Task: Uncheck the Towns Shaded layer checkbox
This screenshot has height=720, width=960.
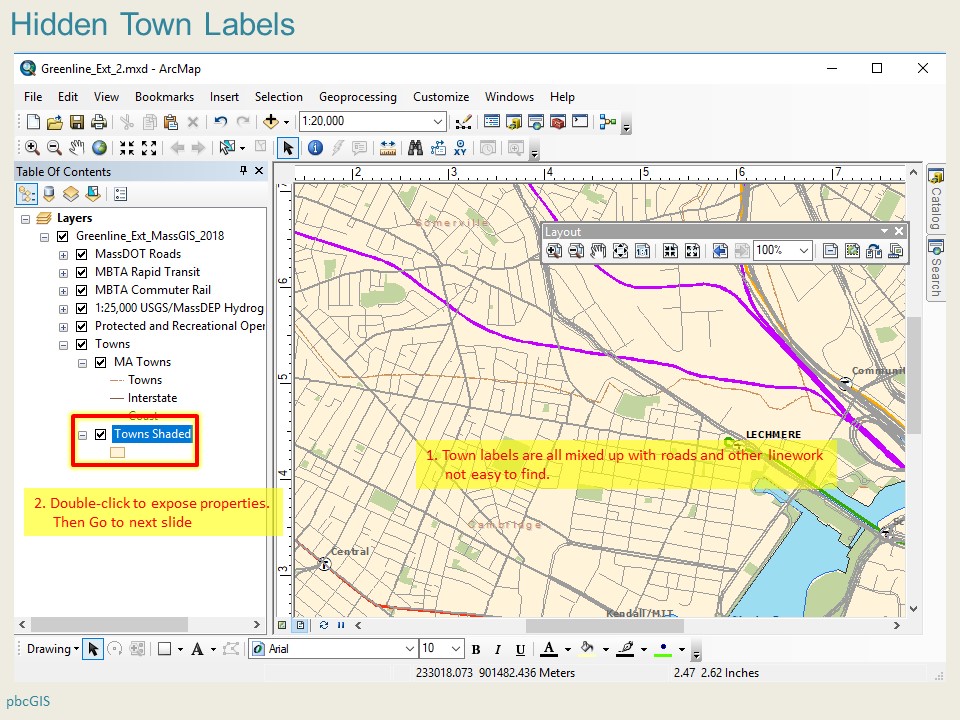Action: pyautogui.click(x=101, y=435)
